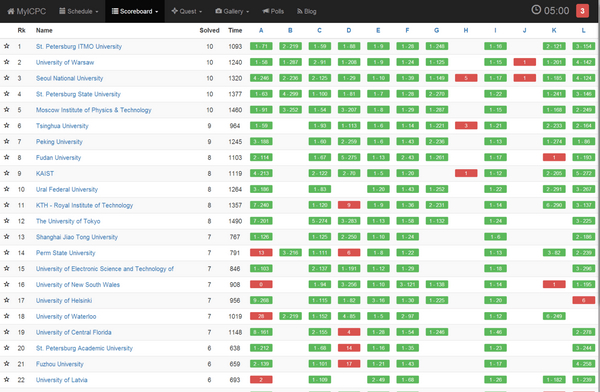This screenshot has width=600, height=392.
Task: Open the Scoreboard menu tab
Action: [x=135, y=11]
